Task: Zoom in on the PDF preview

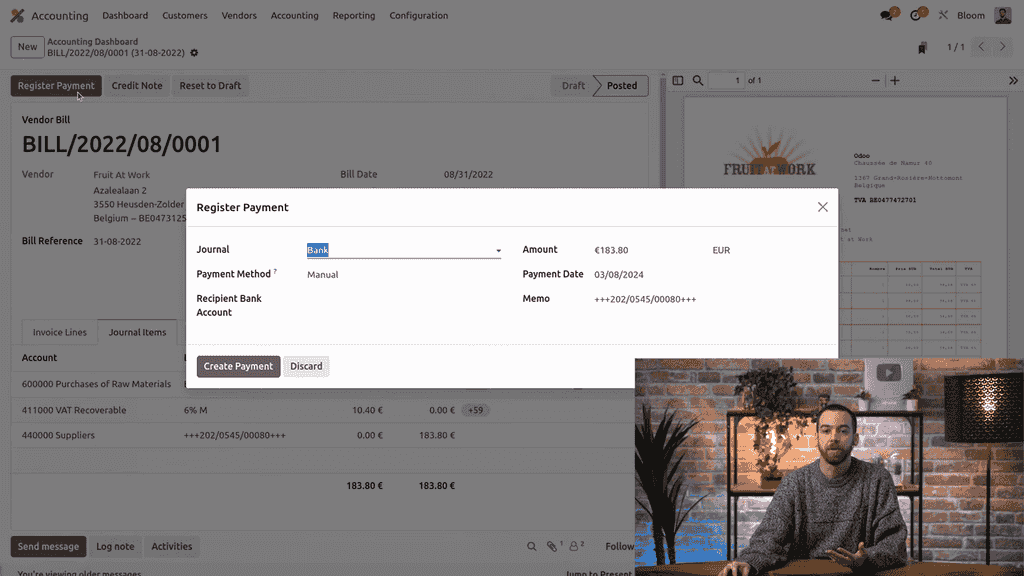Action: 895,81
